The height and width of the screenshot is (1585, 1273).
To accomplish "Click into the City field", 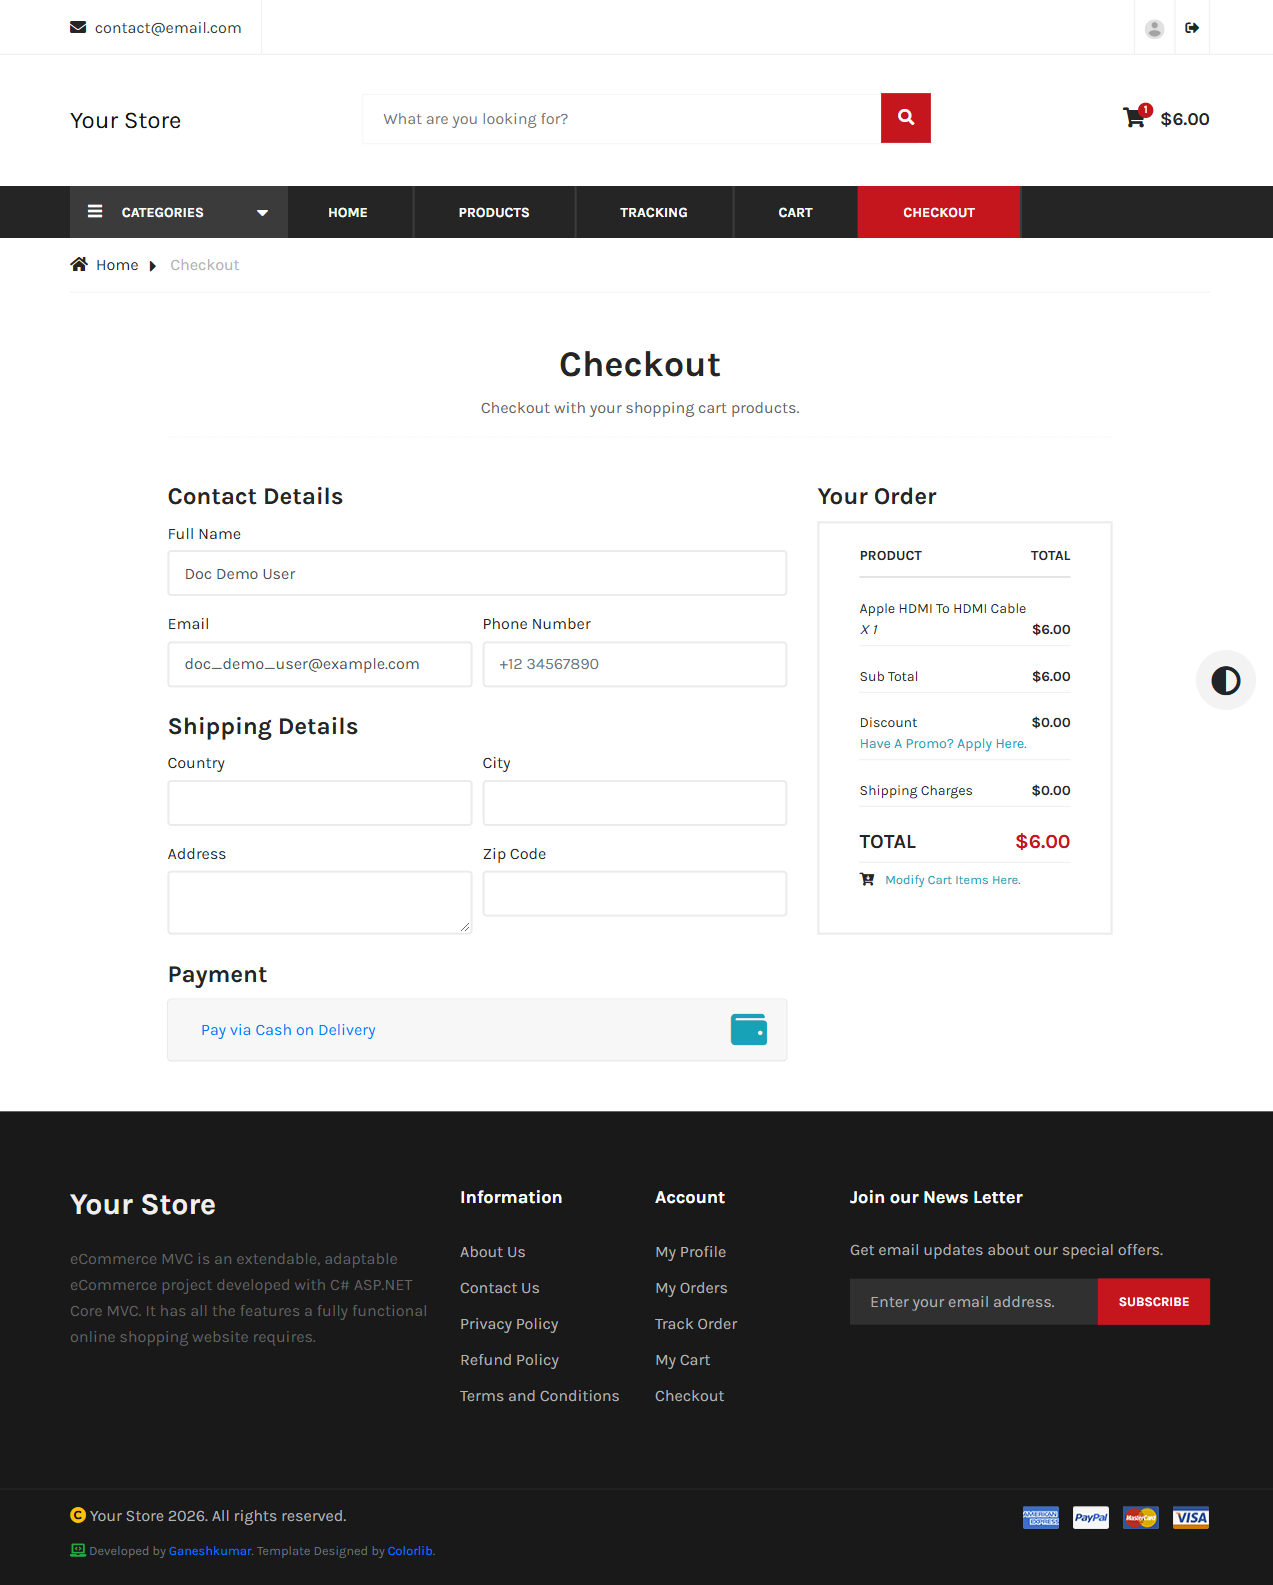I will [x=635, y=803].
